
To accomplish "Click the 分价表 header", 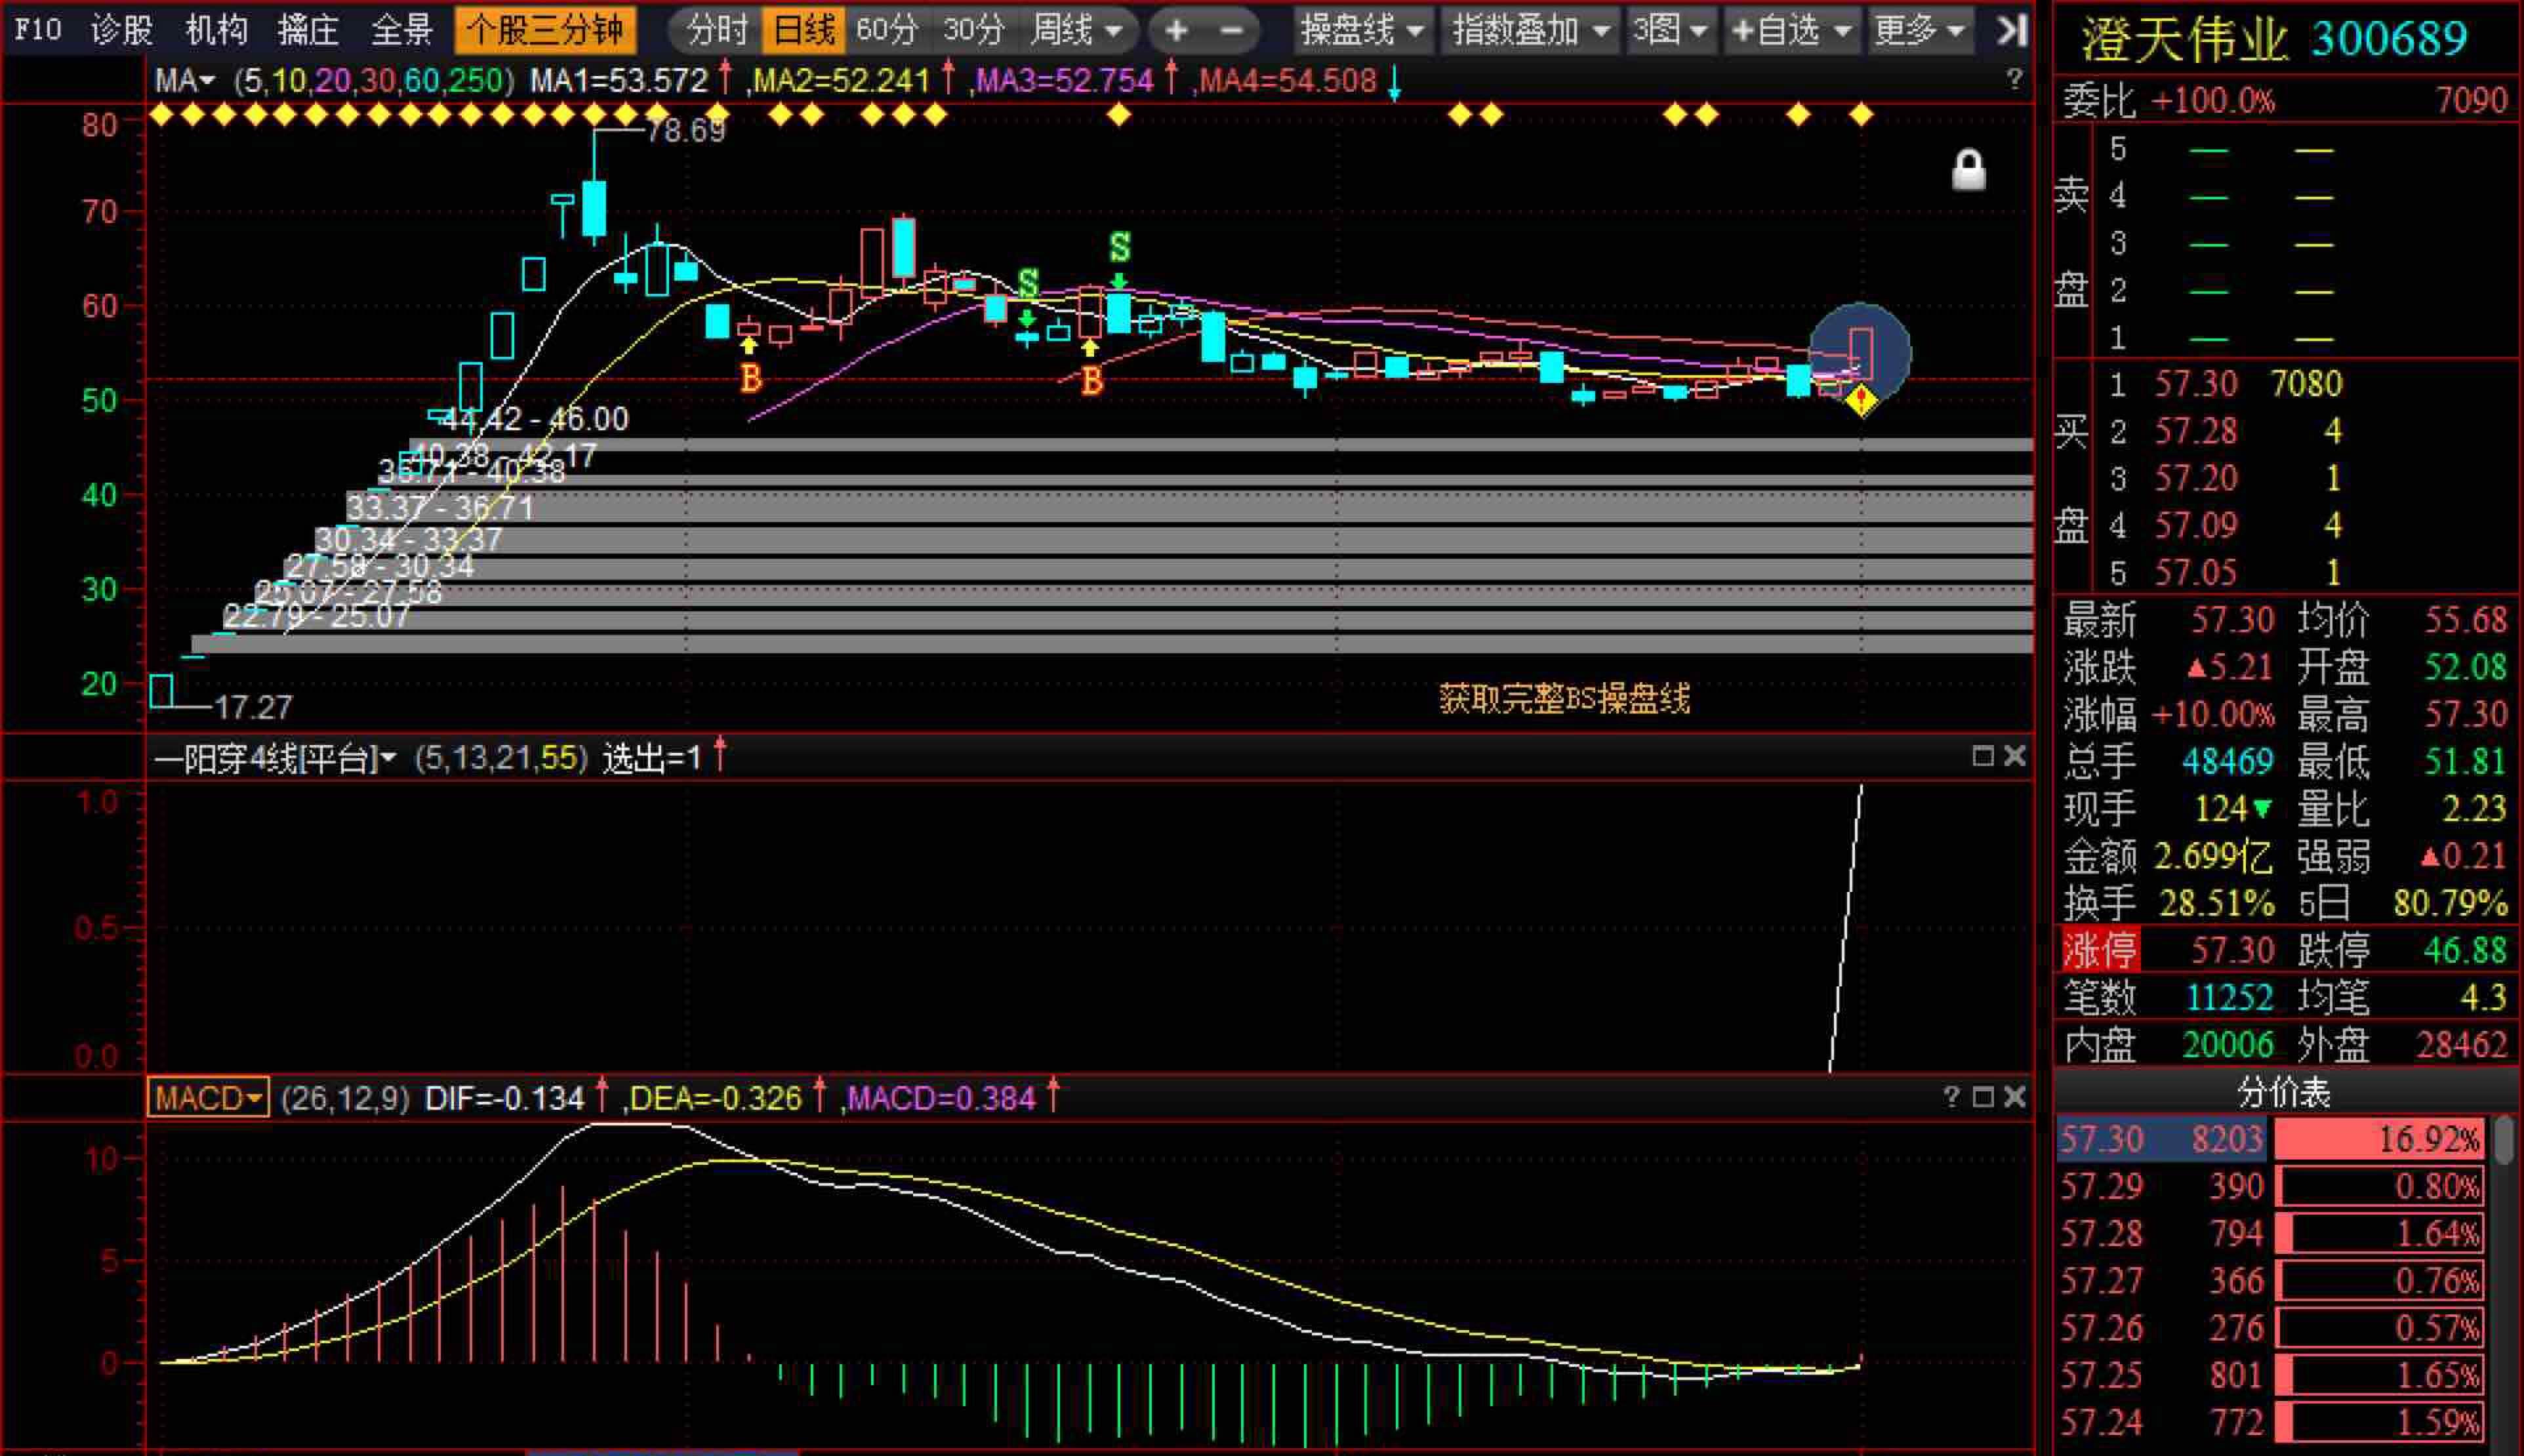I will [x=2284, y=1093].
